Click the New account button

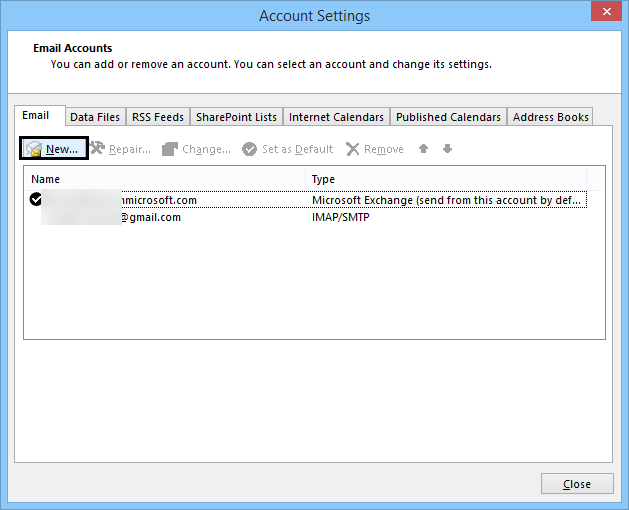click(x=54, y=149)
